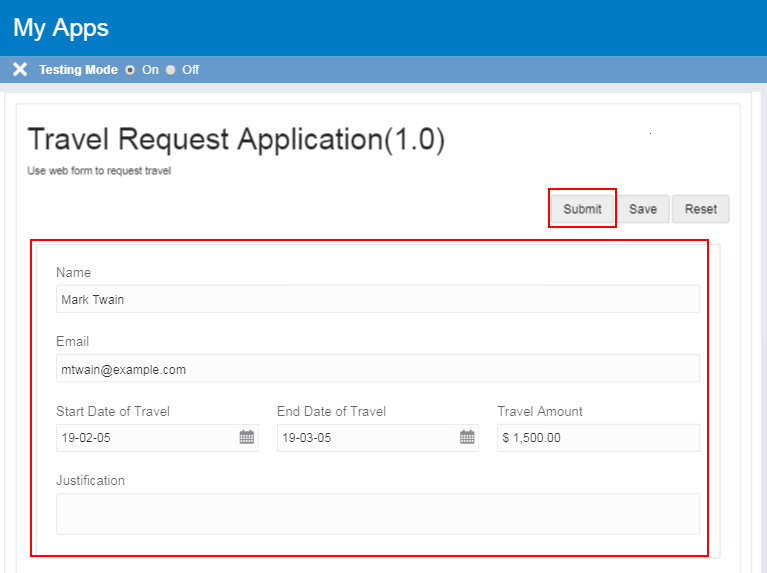Open the End Date of Travel calendar icon
767x573 pixels.
467,438
